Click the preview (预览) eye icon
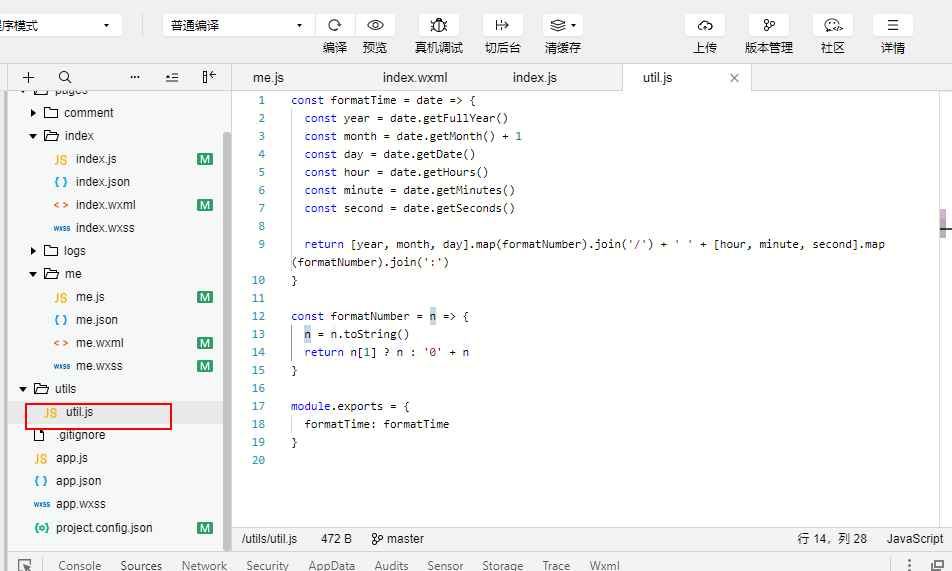Image resolution: width=952 pixels, height=571 pixels. 375,26
